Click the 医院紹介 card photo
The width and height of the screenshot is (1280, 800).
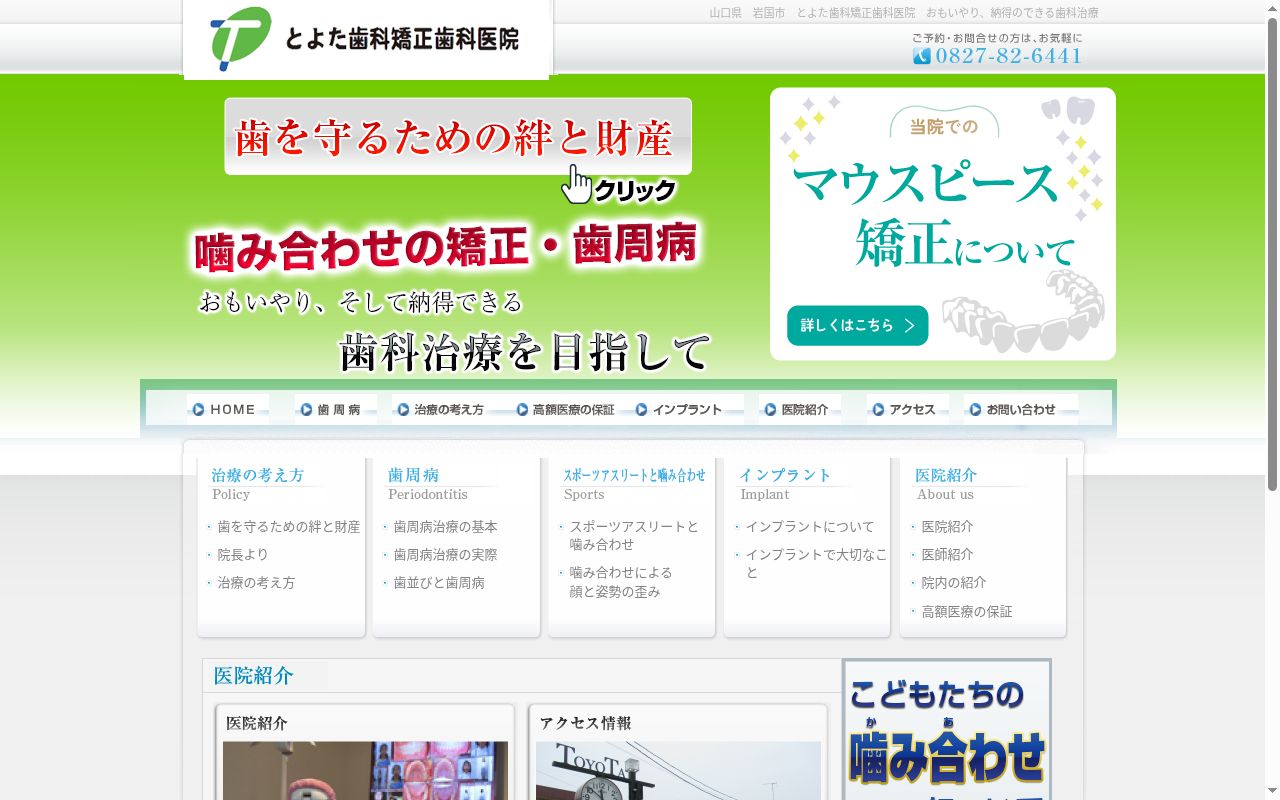(365, 770)
